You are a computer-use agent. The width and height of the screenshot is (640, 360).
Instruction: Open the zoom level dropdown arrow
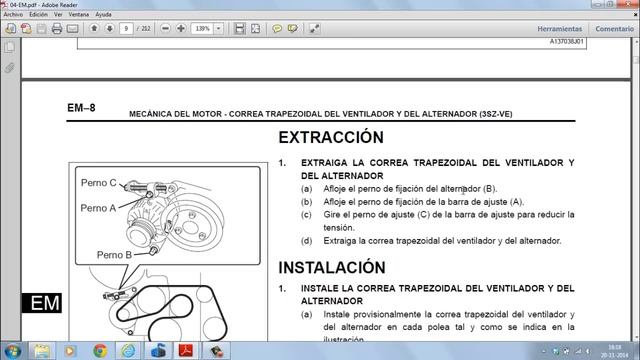(x=218, y=29)
